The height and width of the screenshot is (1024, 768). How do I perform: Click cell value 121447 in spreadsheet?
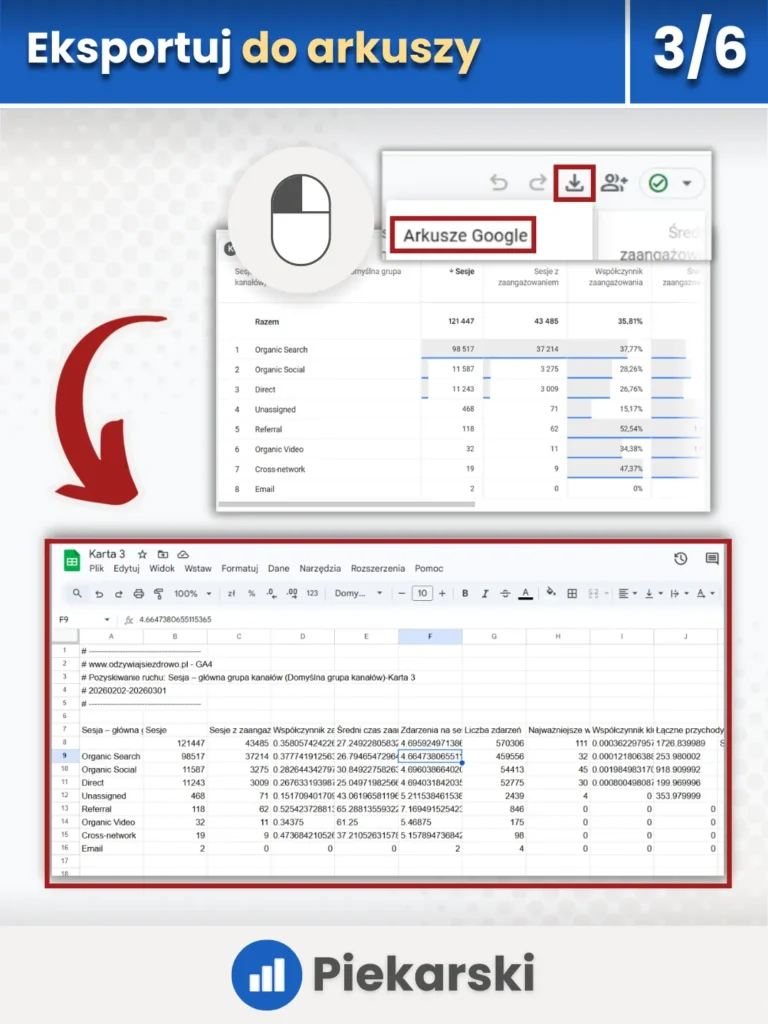tap(175, 743)
